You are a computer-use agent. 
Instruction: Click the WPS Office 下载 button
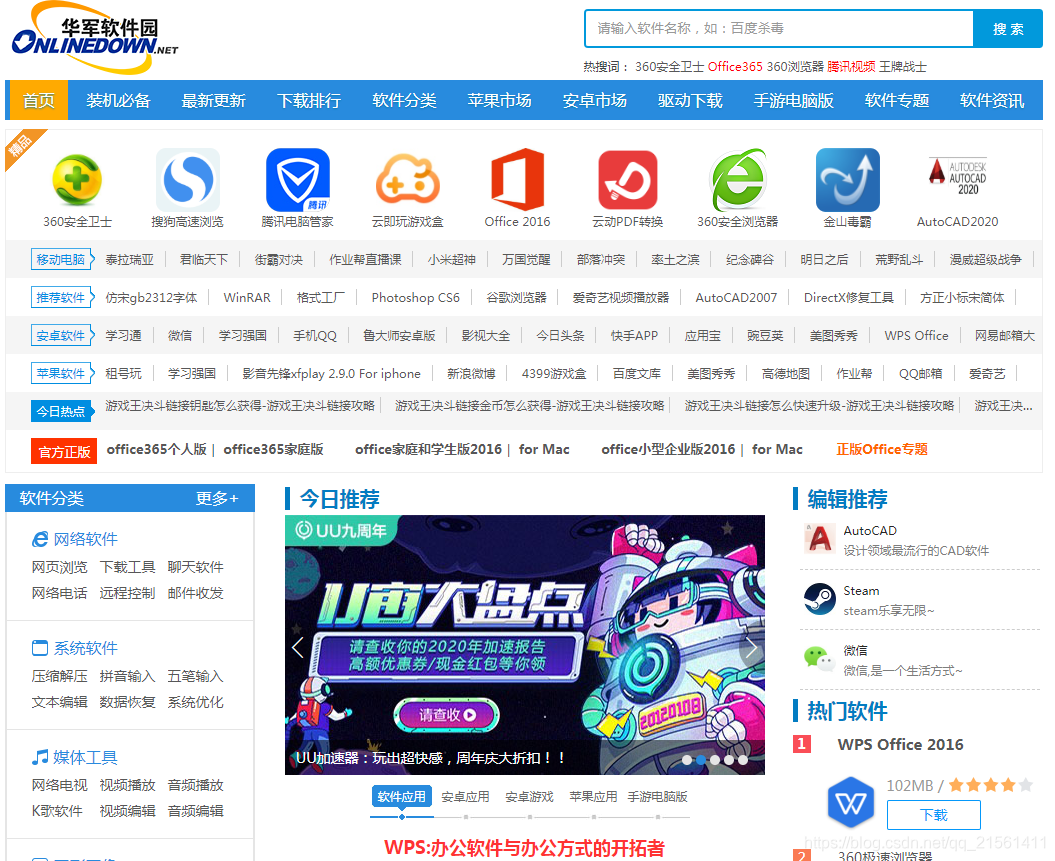click(x=933, y=815)
